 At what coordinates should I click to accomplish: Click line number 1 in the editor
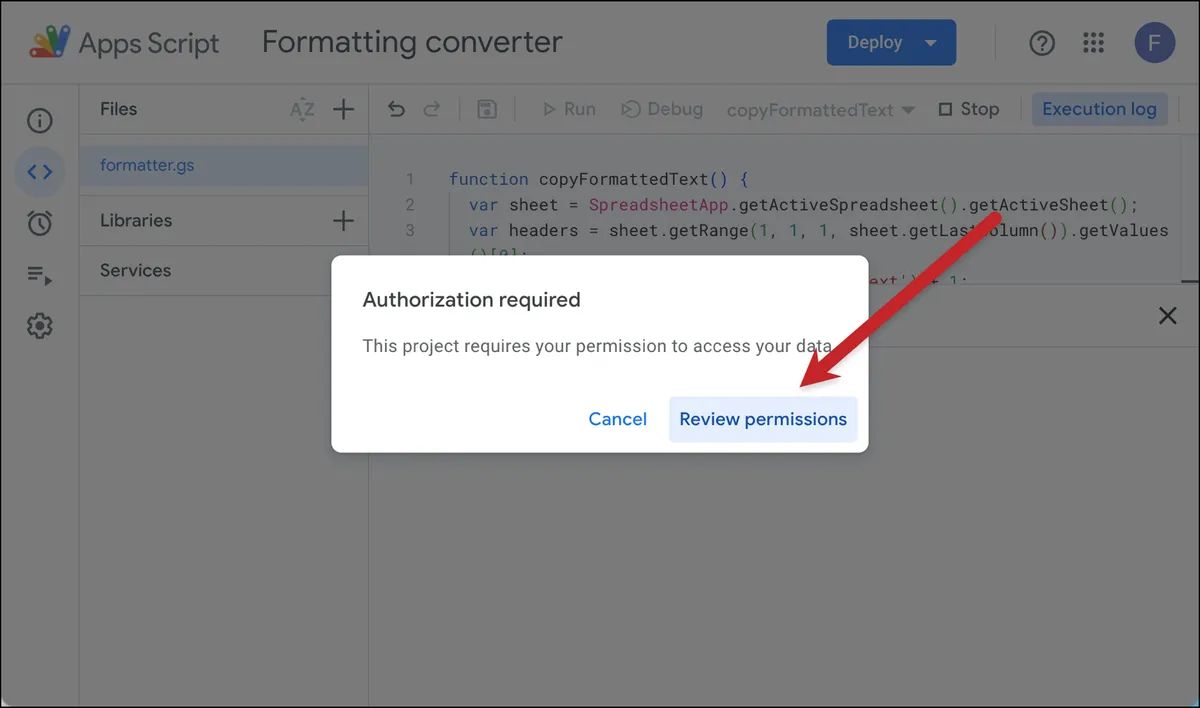(410, 179)
